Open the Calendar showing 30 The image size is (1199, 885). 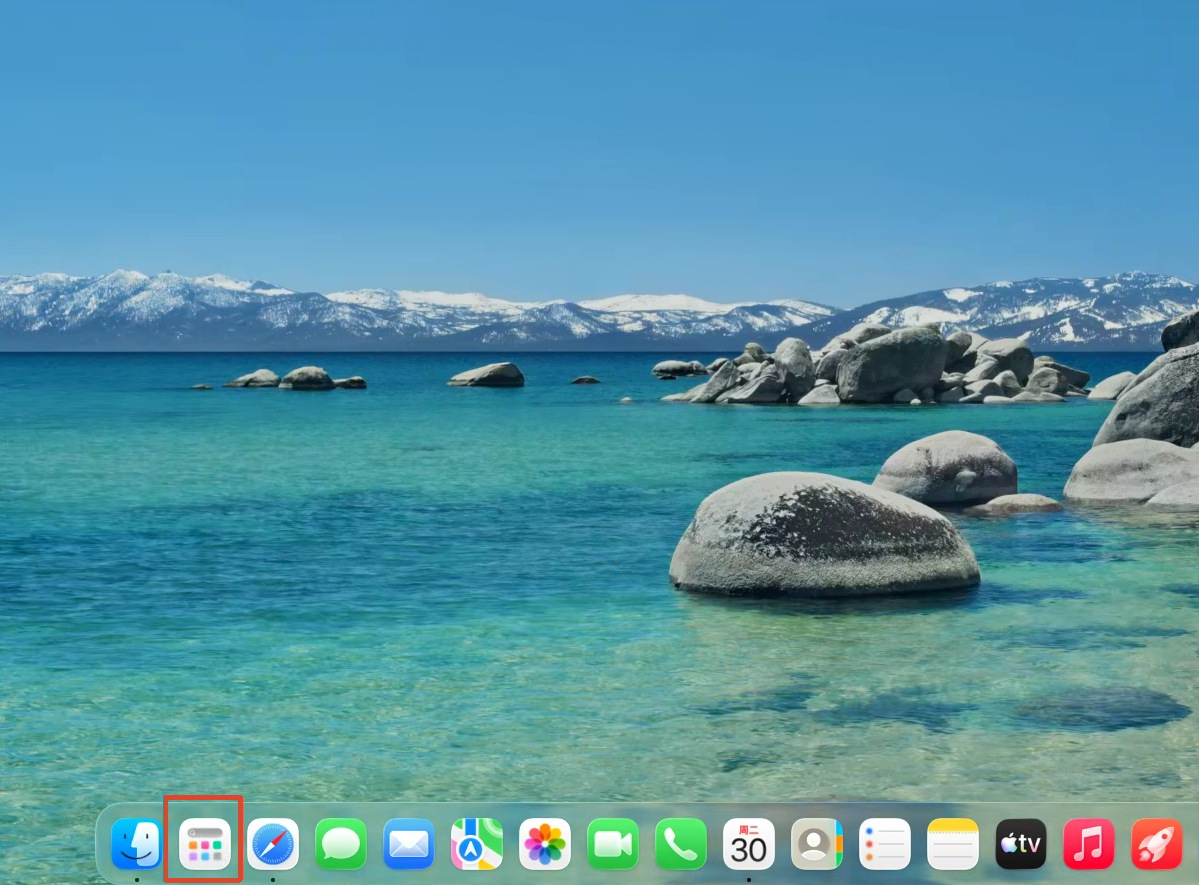[749, 844]
